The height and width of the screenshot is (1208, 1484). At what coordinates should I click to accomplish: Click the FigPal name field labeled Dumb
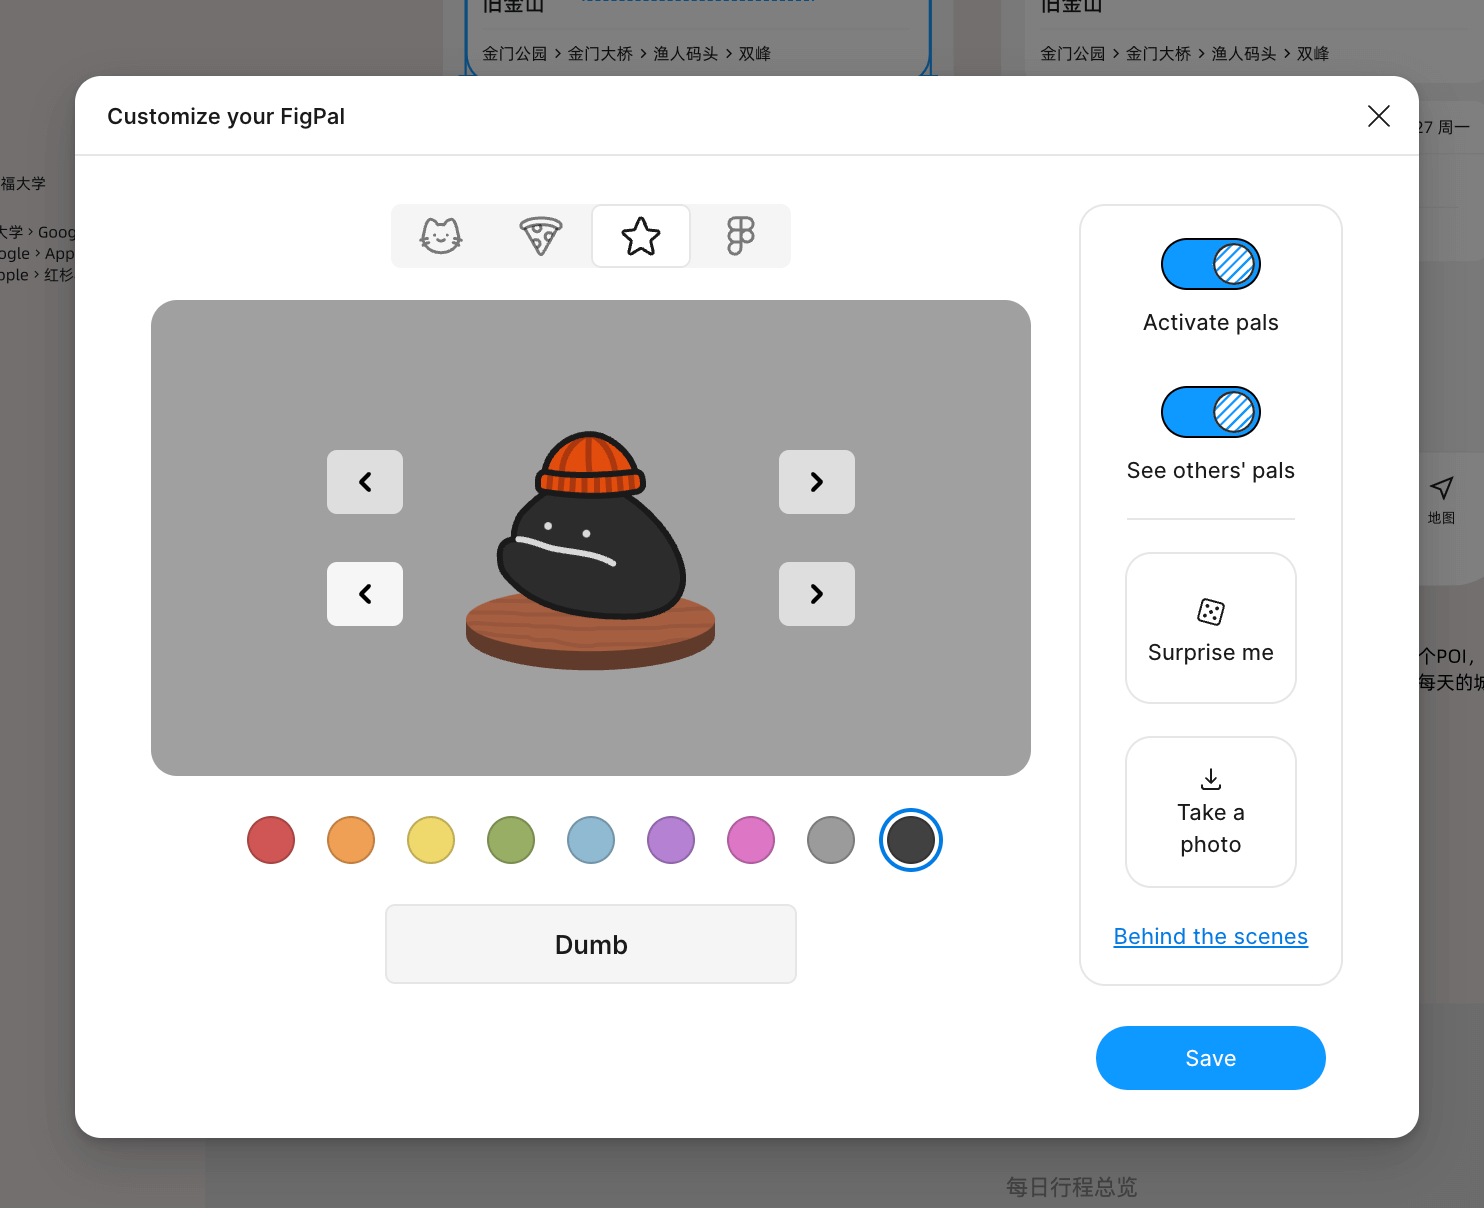coord(591,944)
